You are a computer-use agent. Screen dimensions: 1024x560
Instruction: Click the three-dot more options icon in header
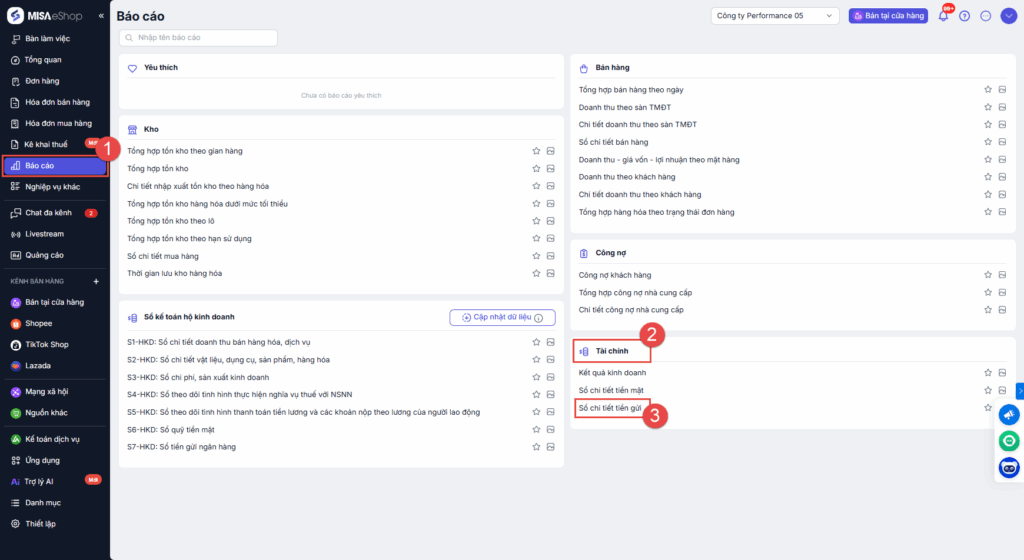[986, 16]
